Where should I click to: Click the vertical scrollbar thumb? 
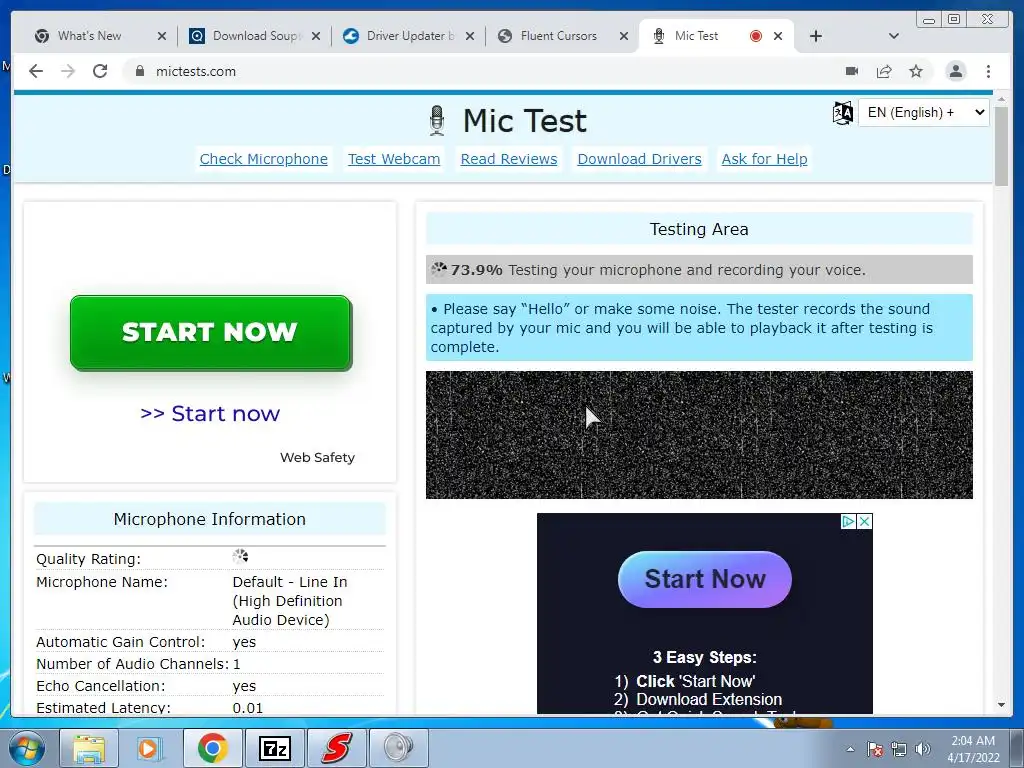1001,146
